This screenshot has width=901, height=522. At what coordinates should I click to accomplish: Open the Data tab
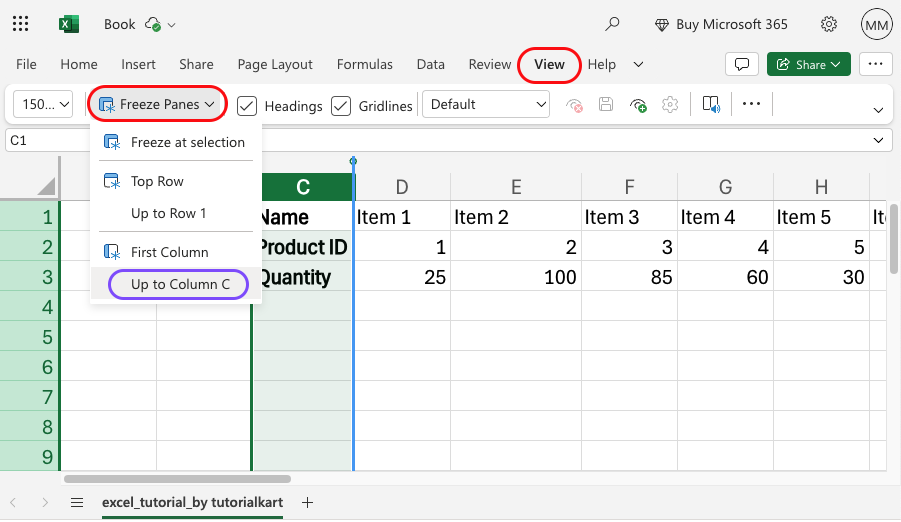click(431, 64)
